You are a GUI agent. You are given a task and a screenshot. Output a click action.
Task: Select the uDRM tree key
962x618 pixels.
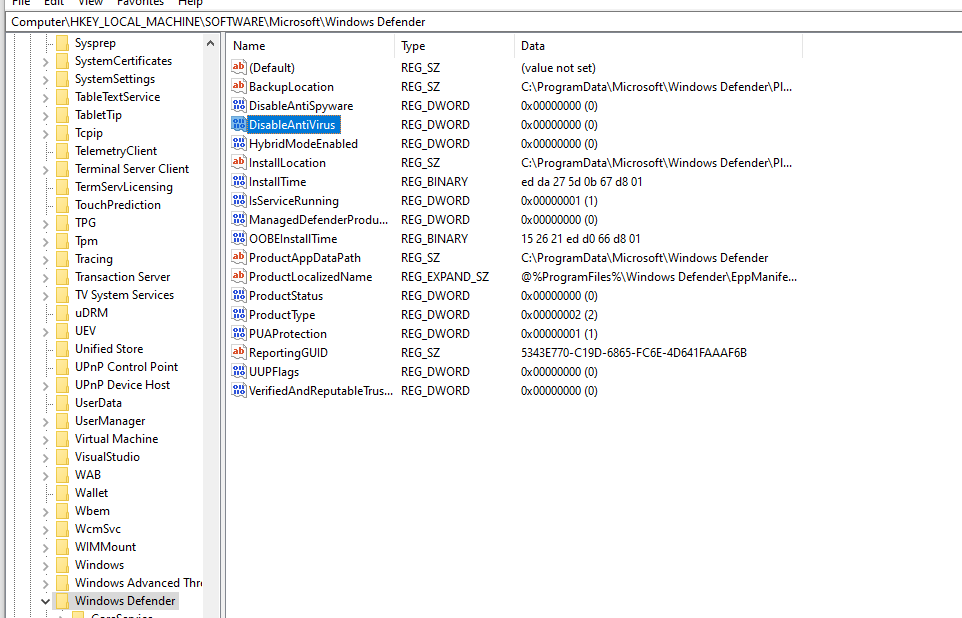91,313
